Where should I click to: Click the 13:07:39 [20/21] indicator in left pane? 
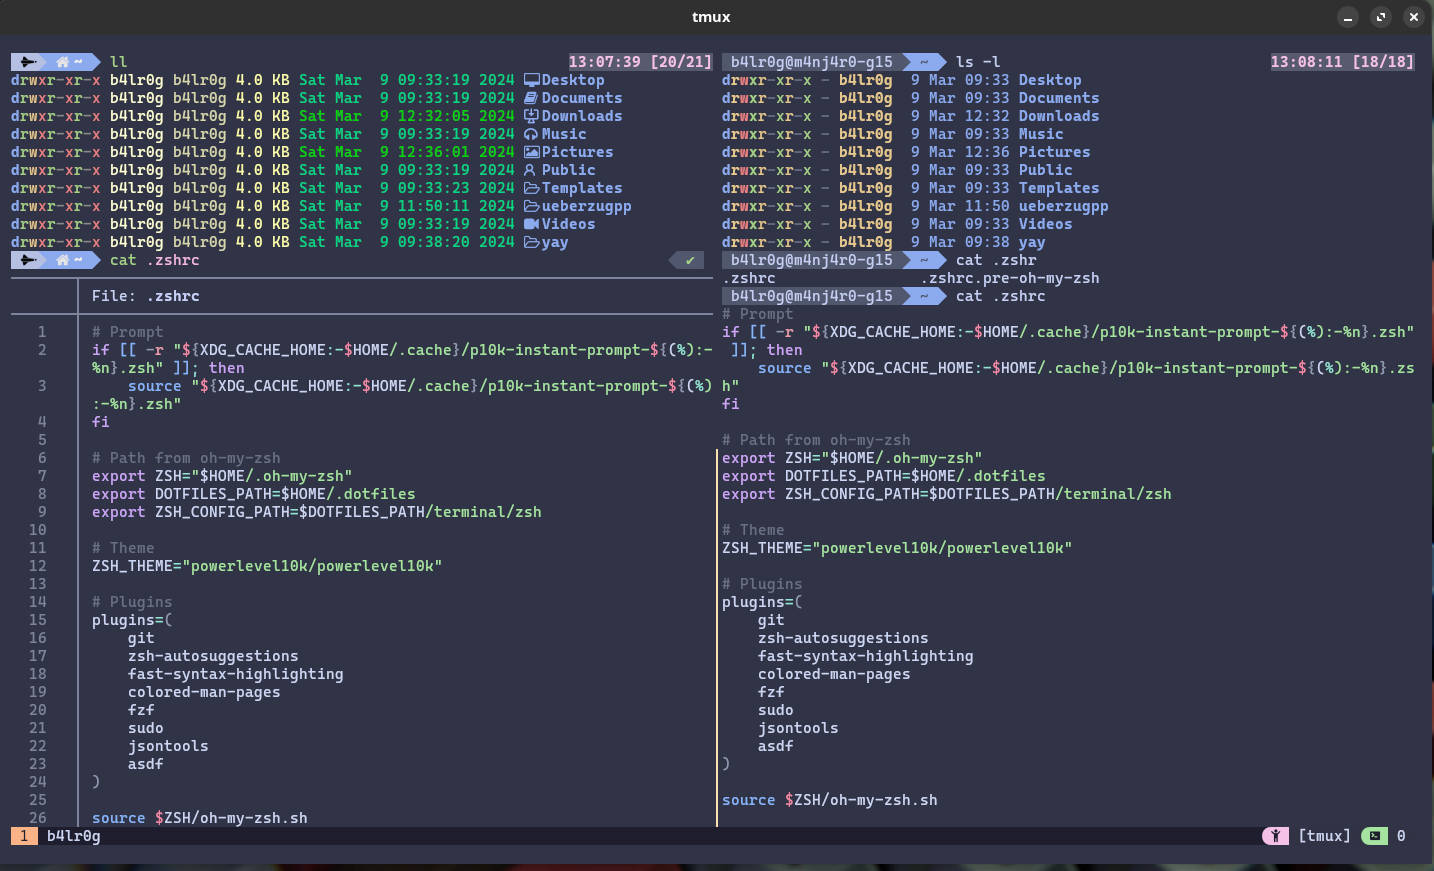coord(640,62)
